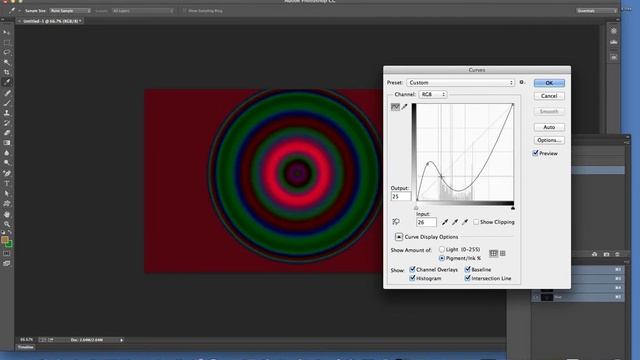The height and width of the screenshot is (360, 640).
Task: Select the Brush tool
Action: pyautogui.click(x=7, y=103)
